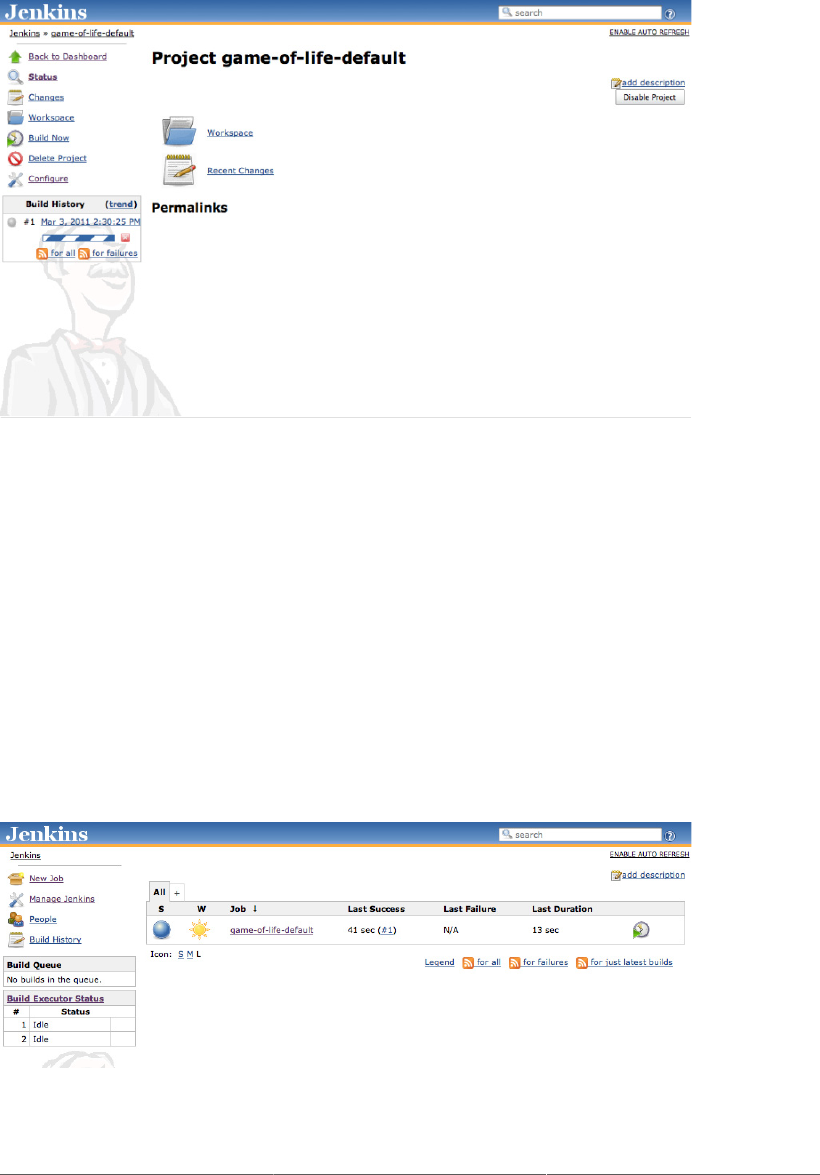Click the dashboard add description edit icon
Screen dimensions: 820x1175
[616, 875]
